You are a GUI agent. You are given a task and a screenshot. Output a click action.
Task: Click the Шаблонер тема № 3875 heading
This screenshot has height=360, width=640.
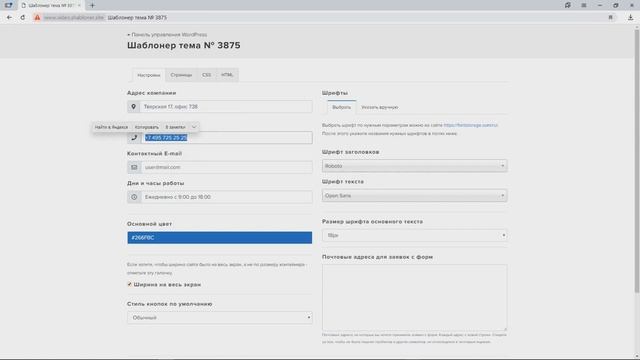[x=184, y=45]
